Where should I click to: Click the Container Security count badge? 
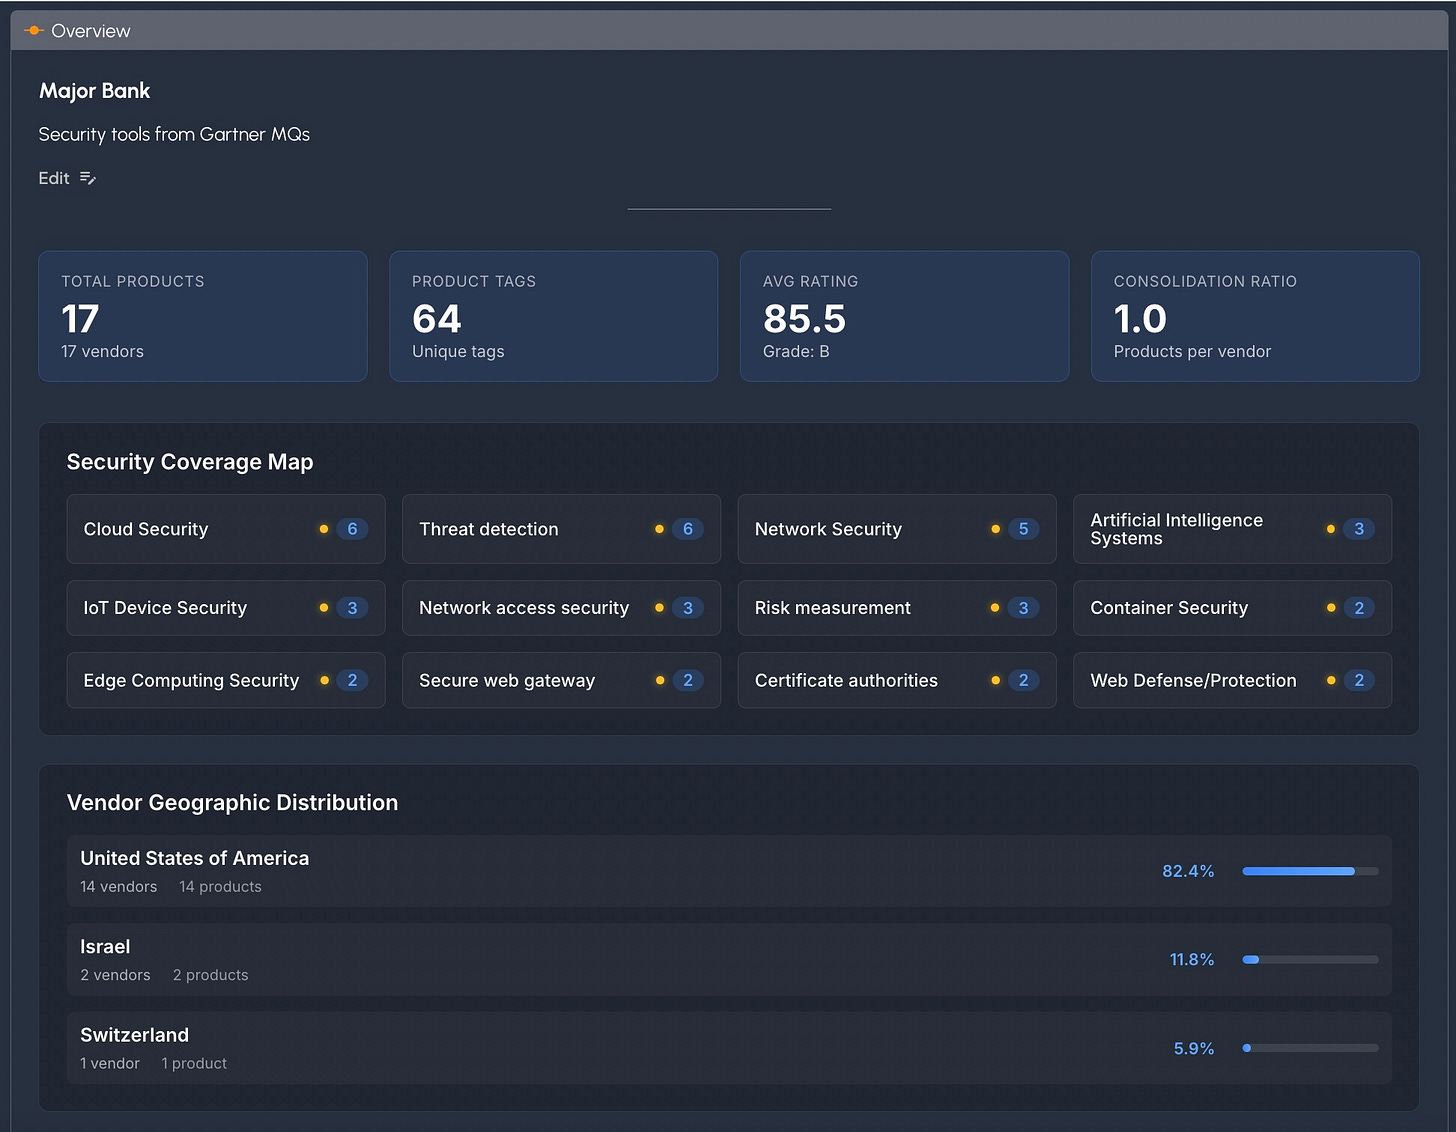coord(1358,608)
